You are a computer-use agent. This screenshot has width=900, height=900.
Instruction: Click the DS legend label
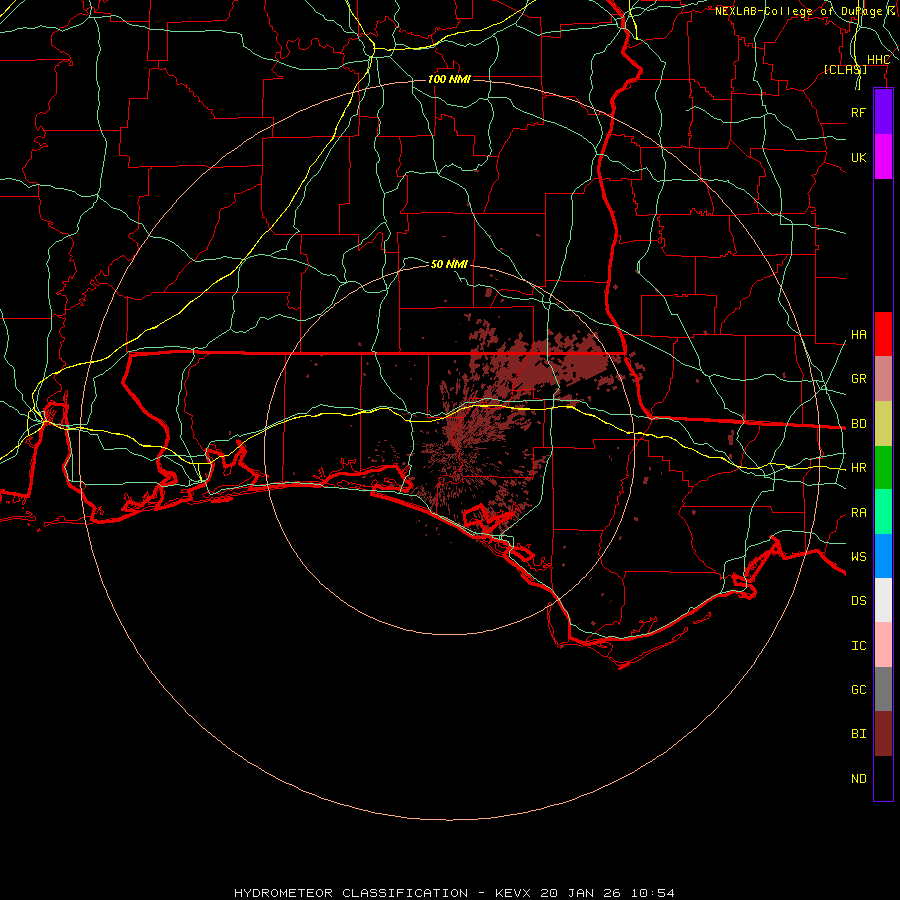[858, 601]
